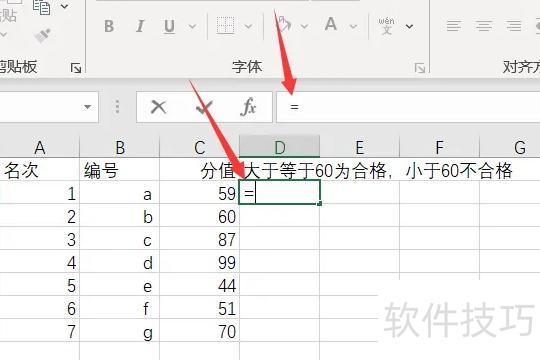
Task: Toggle Underline formatting button
Action: click(169, 26)
